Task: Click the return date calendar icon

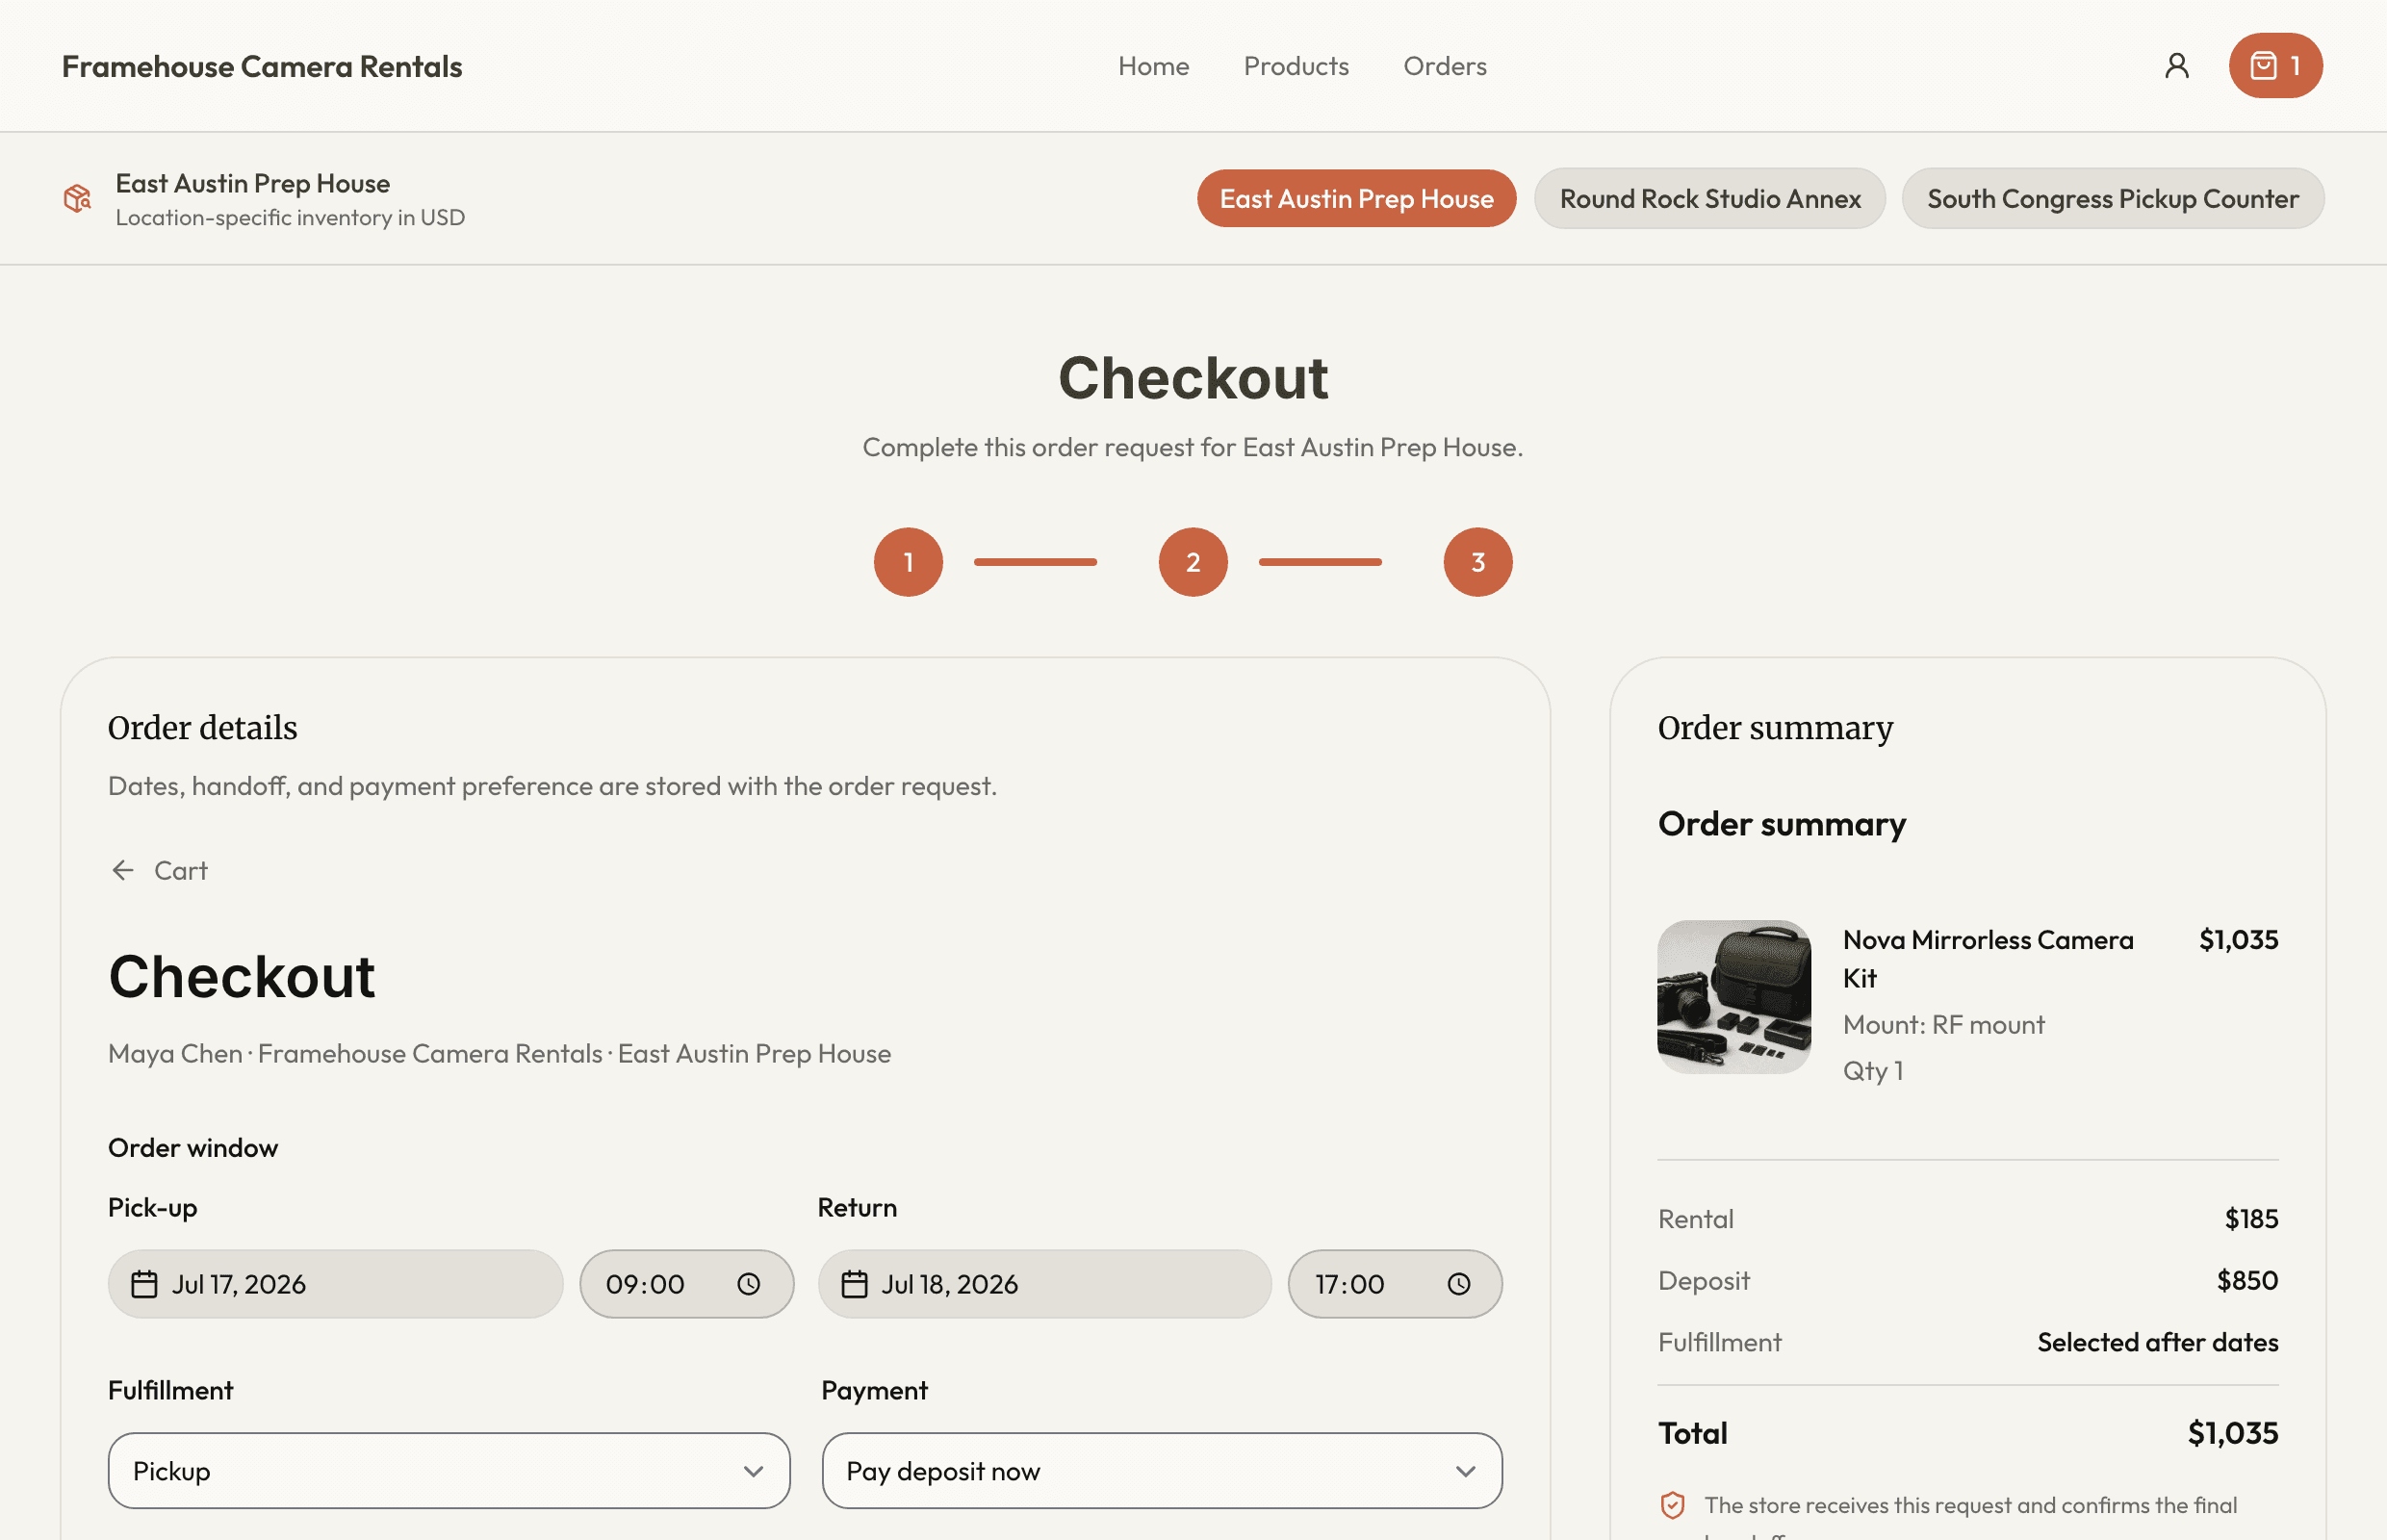Action: point(855,1284)
